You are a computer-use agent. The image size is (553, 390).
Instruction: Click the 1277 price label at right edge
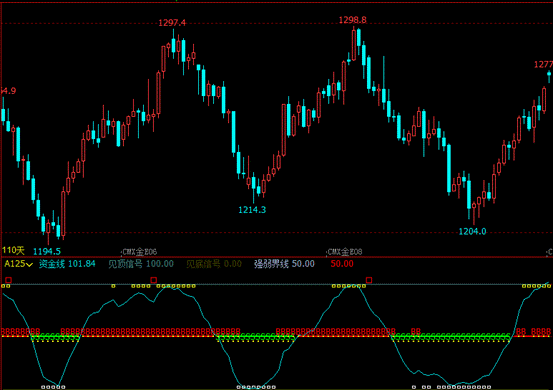coord(543,65)
